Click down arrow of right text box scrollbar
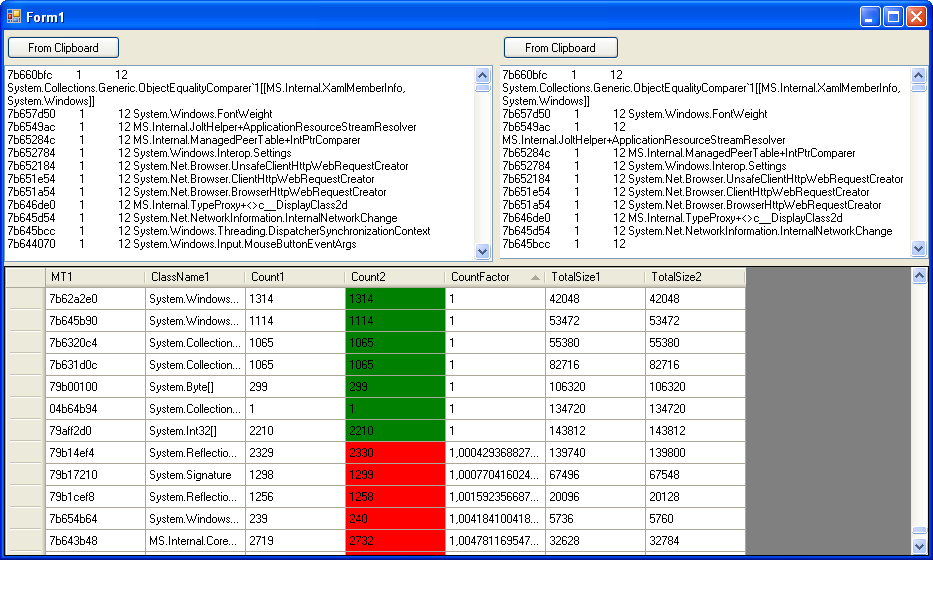Image resolution: width=933 pixels, height=600 pixels. (x=919, y=249)
